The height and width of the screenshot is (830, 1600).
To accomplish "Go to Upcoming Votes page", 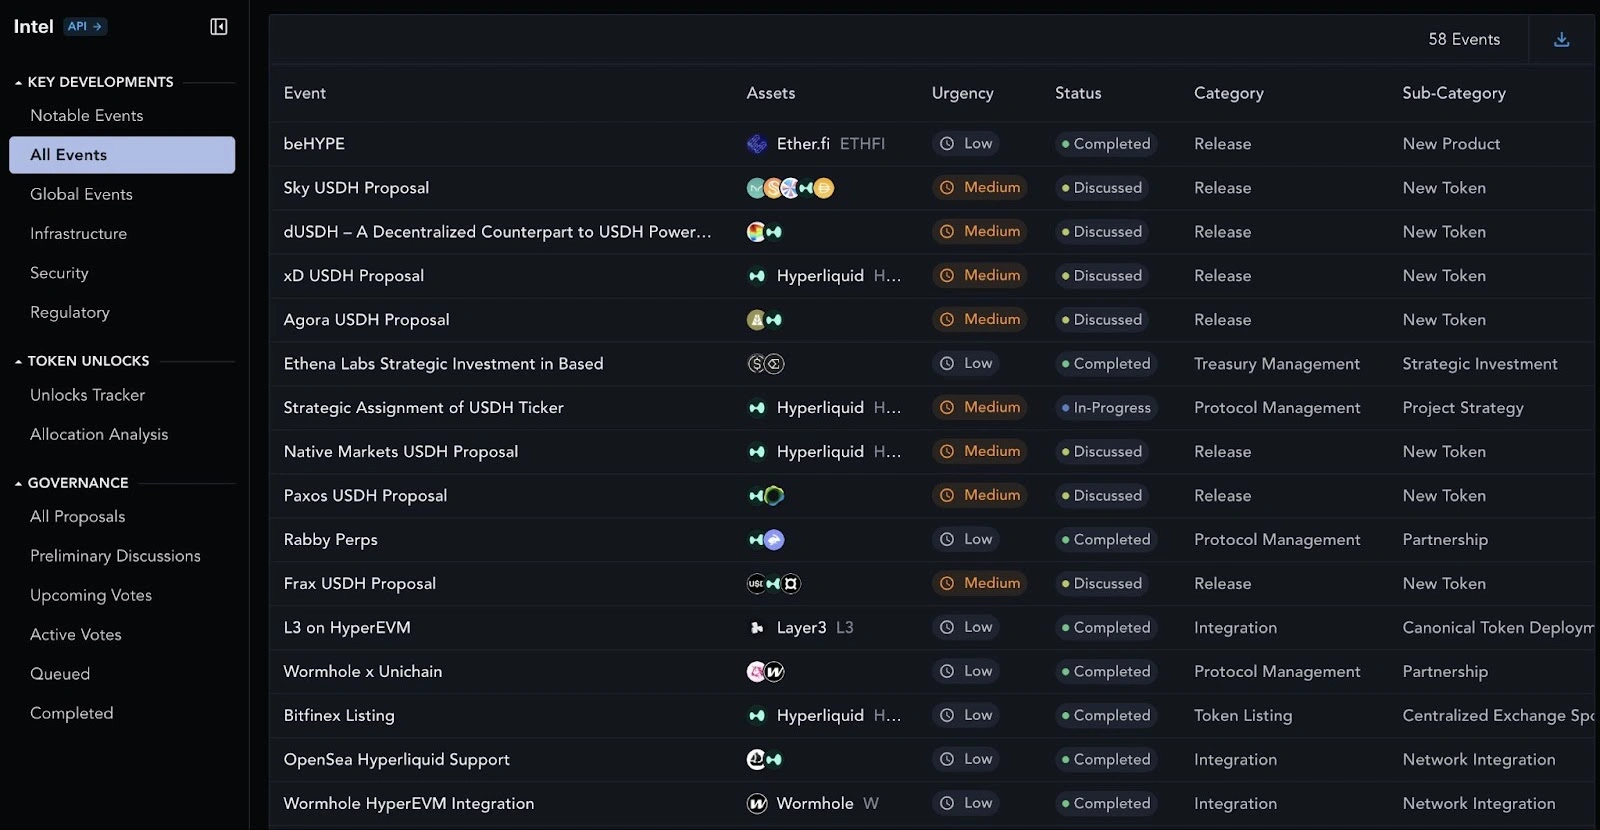I will point(91,595).
